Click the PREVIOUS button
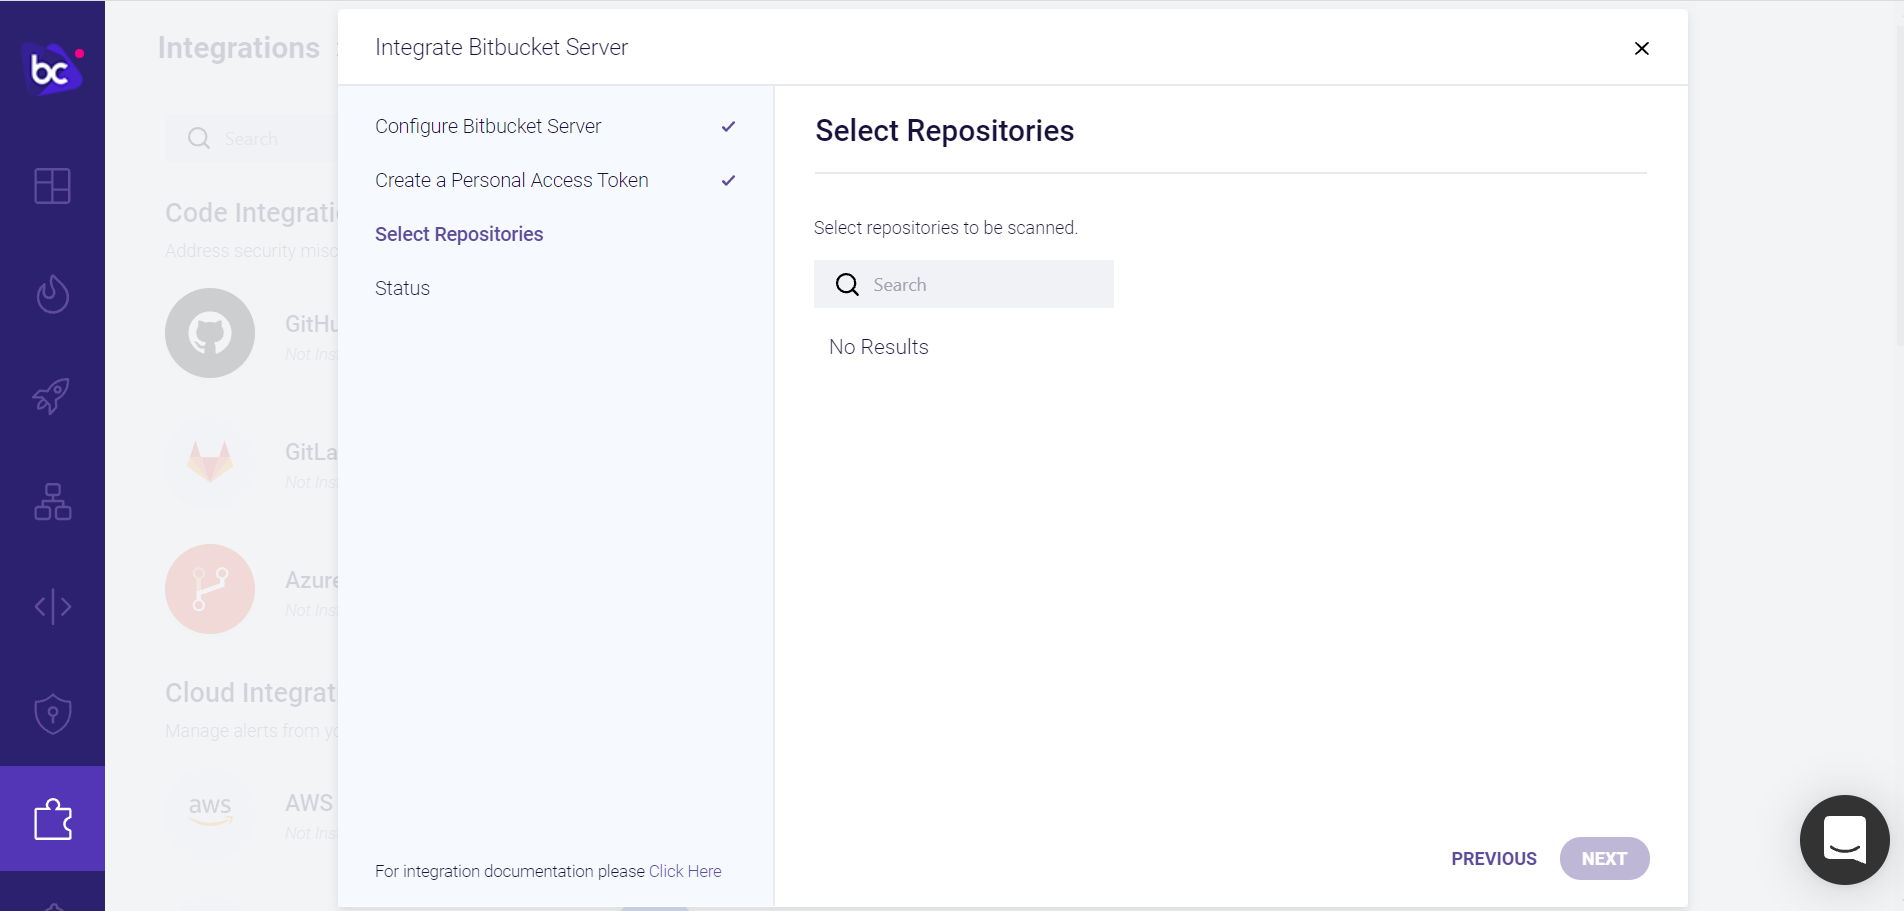1904x911 pixels. click(x=1493, y=859)
